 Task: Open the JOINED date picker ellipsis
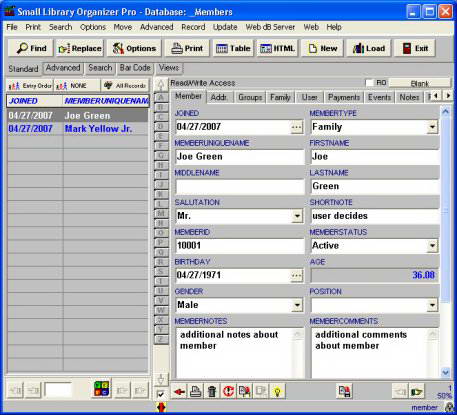[296, 127]
